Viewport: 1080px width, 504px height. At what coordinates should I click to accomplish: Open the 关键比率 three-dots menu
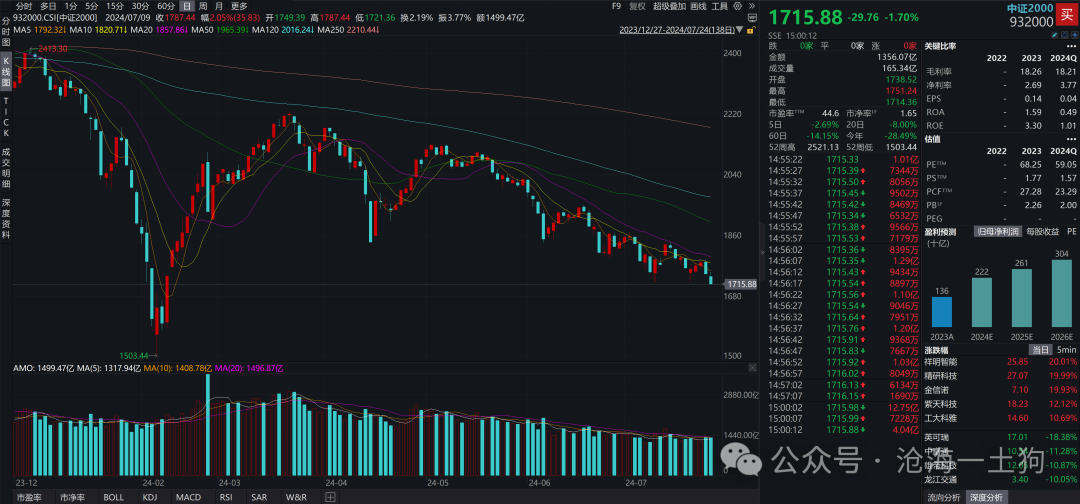[x=1071, y=46]
